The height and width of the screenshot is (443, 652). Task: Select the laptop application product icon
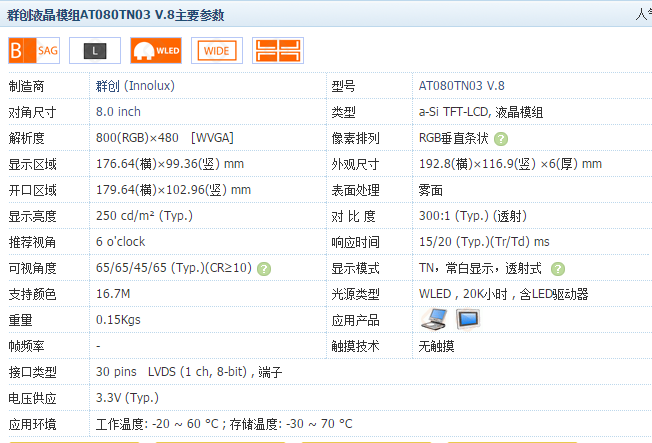[433, 319]
